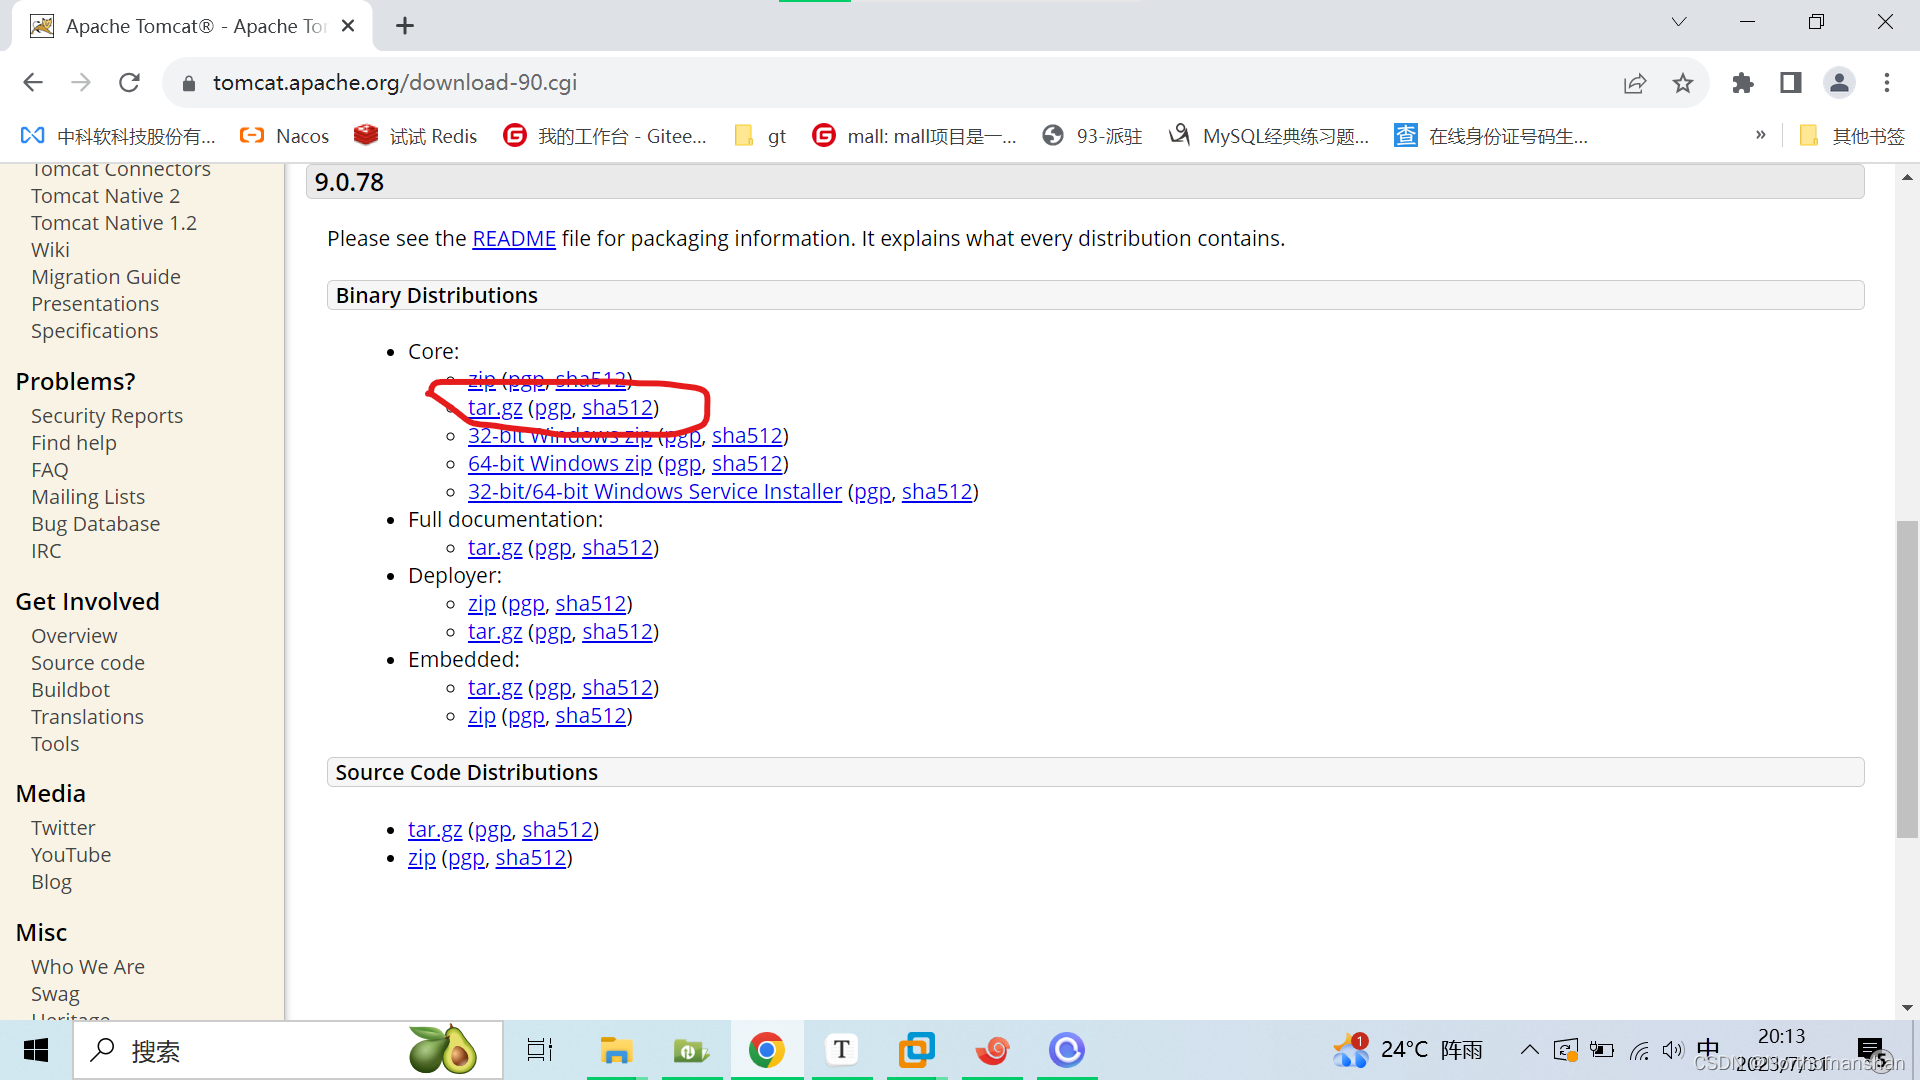Open Source code sidebar link
Screen dimensions: 1920x1080
click(88, 663)
